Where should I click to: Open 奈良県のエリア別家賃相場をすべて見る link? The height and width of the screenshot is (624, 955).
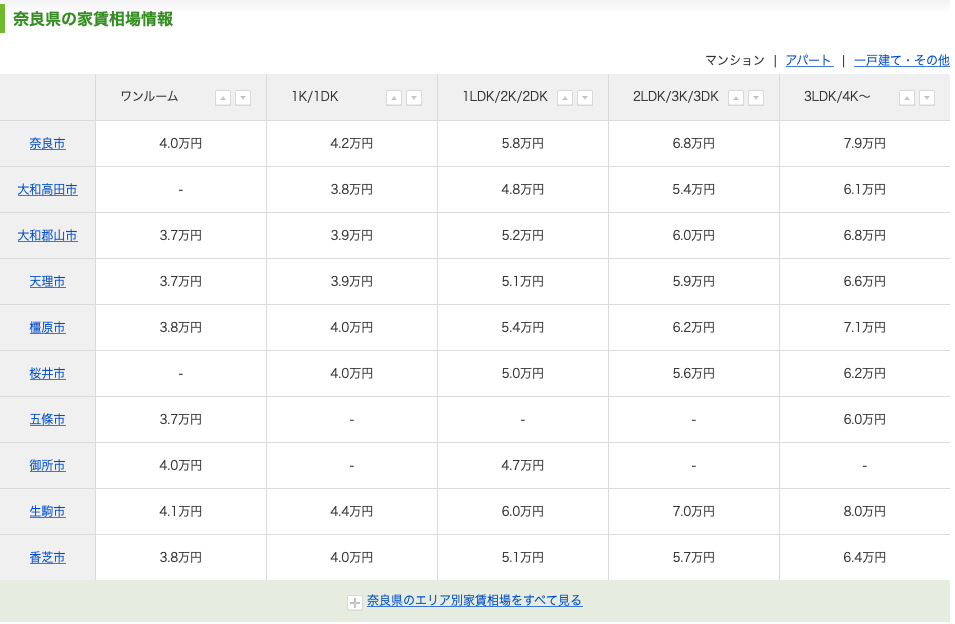click(474, 601)
